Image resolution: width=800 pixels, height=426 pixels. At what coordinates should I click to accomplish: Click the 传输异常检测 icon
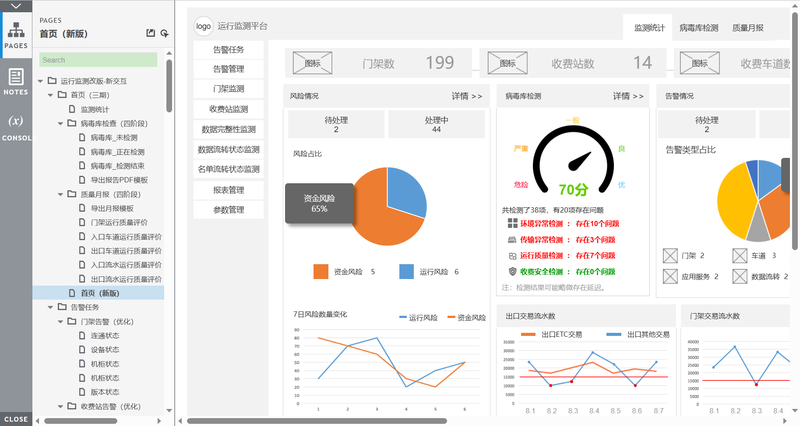[x=512, y=239]
